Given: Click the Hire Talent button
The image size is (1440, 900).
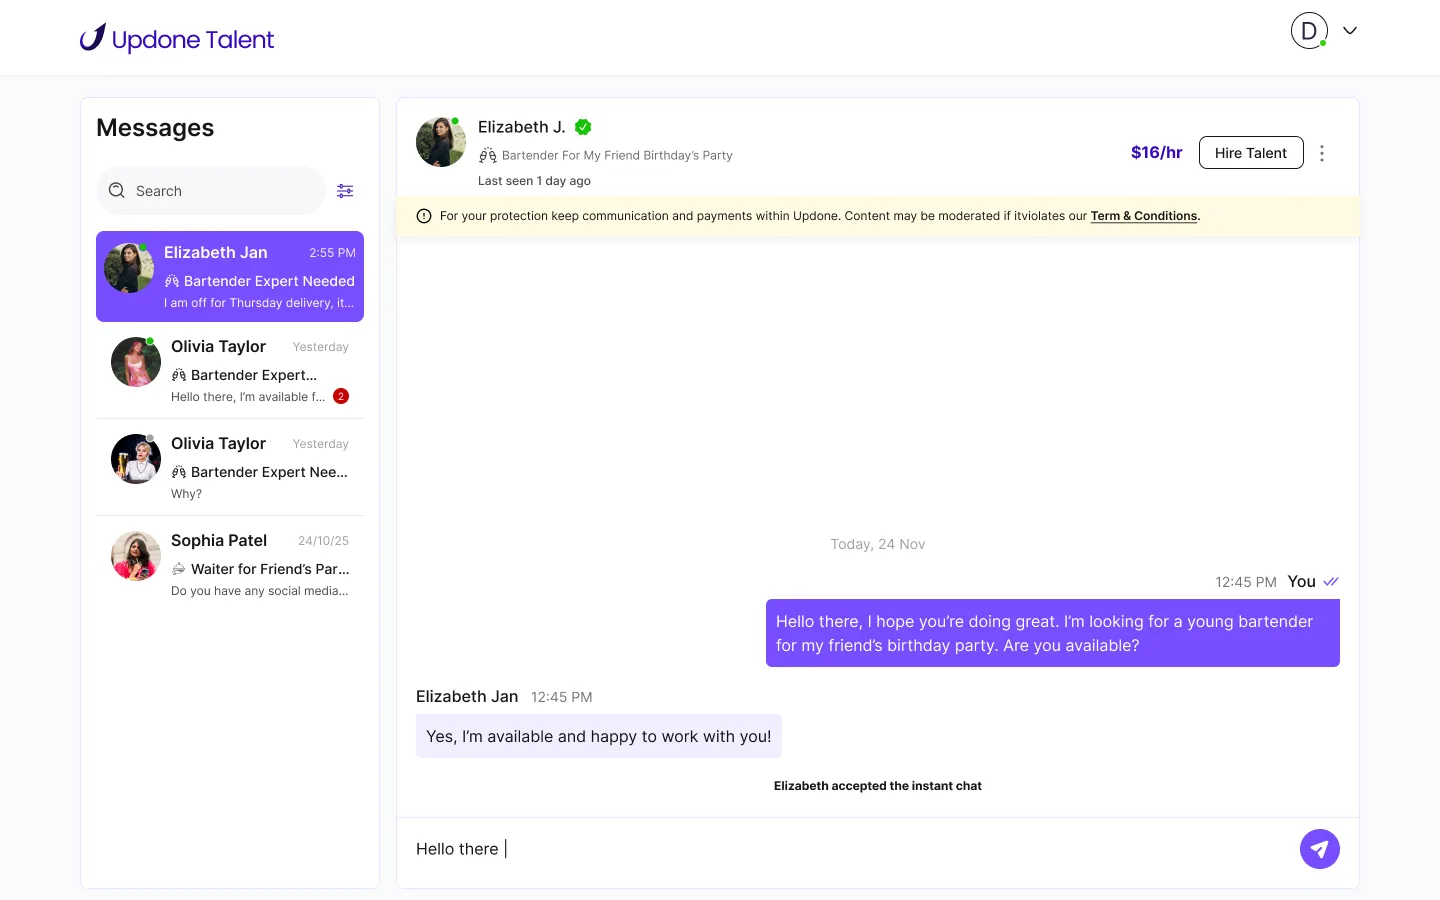Looking at the screenshot, I should 1251,153.
